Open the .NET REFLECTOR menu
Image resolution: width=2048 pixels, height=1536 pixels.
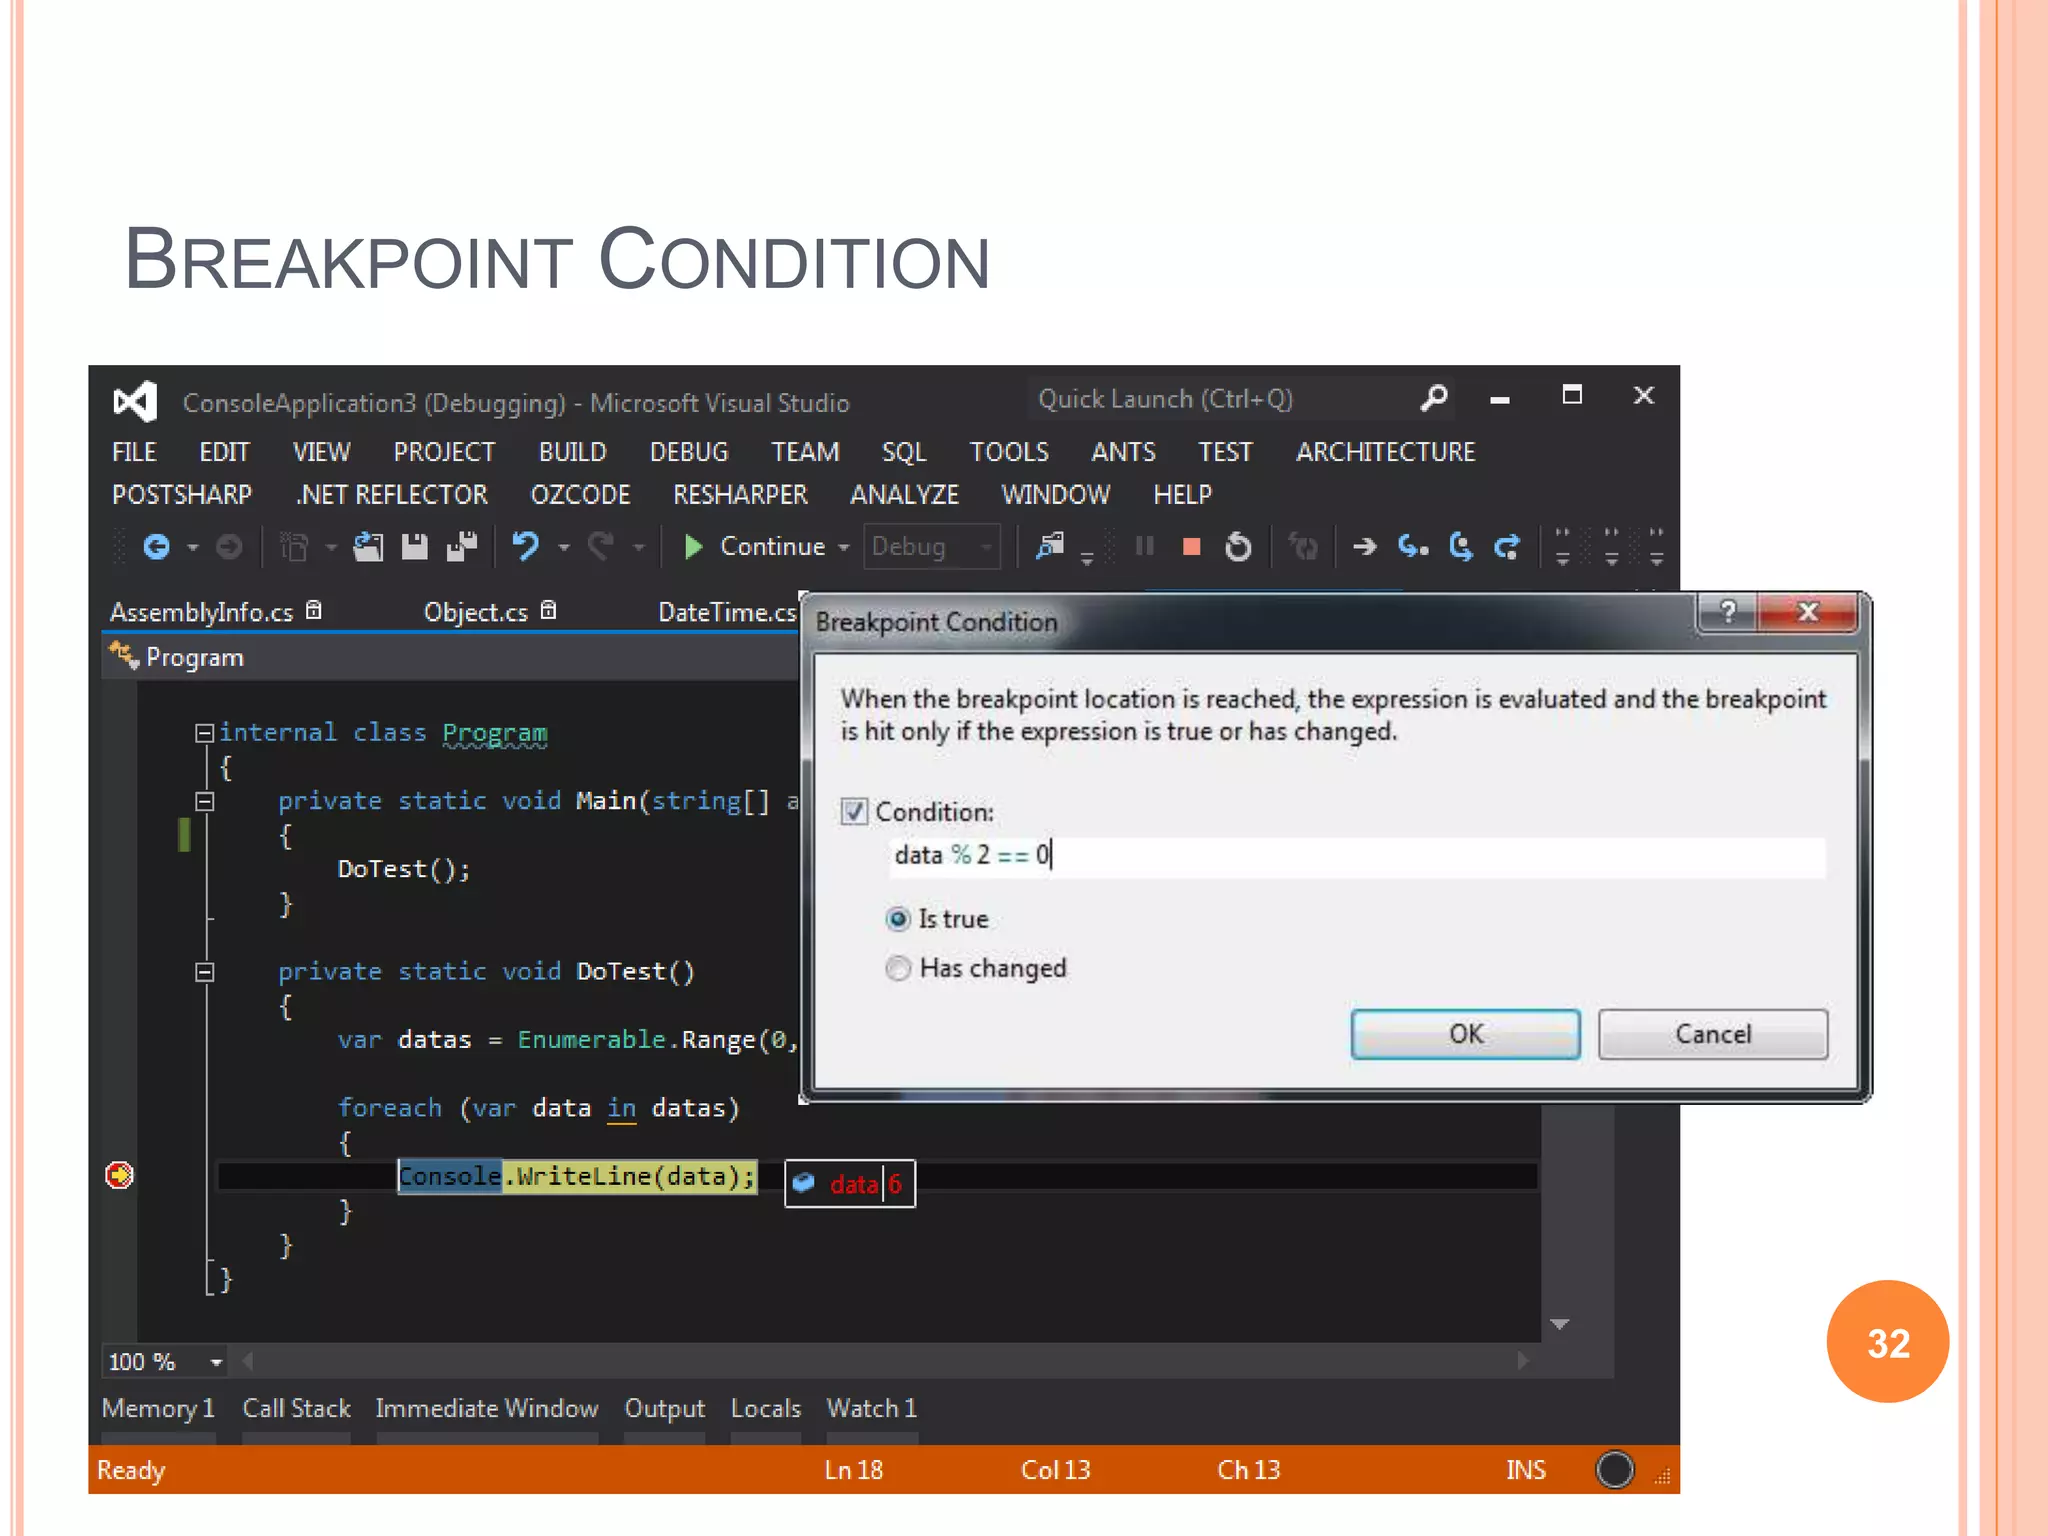(392, 495)
